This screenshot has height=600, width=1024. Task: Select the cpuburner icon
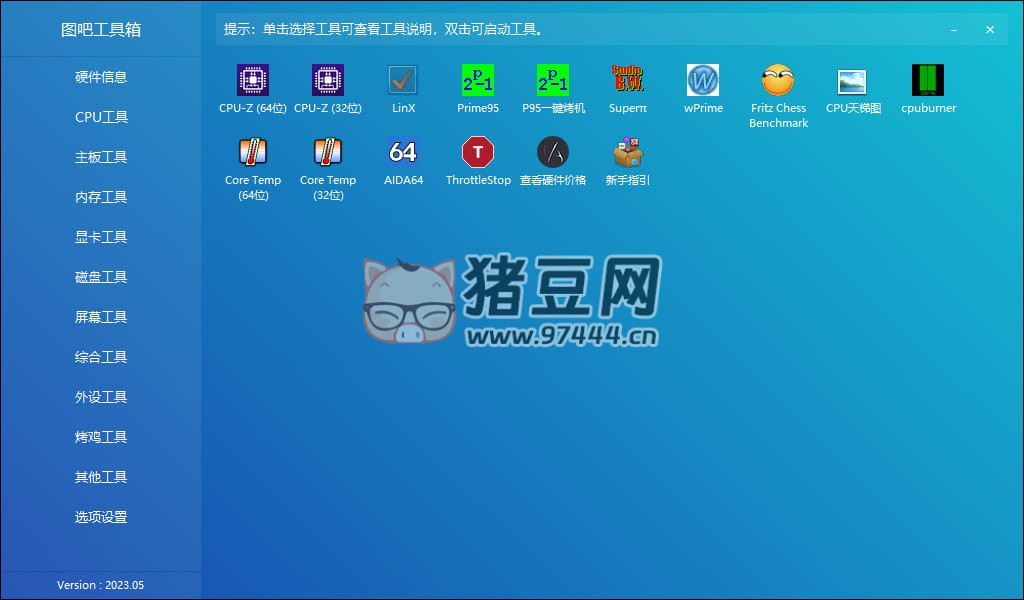[928, 80]
